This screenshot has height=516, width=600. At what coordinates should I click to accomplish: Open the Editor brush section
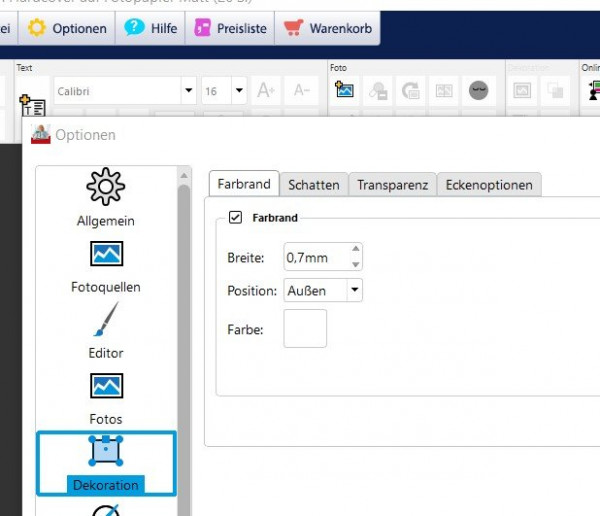pyautogui.click(x=106, y=331)
